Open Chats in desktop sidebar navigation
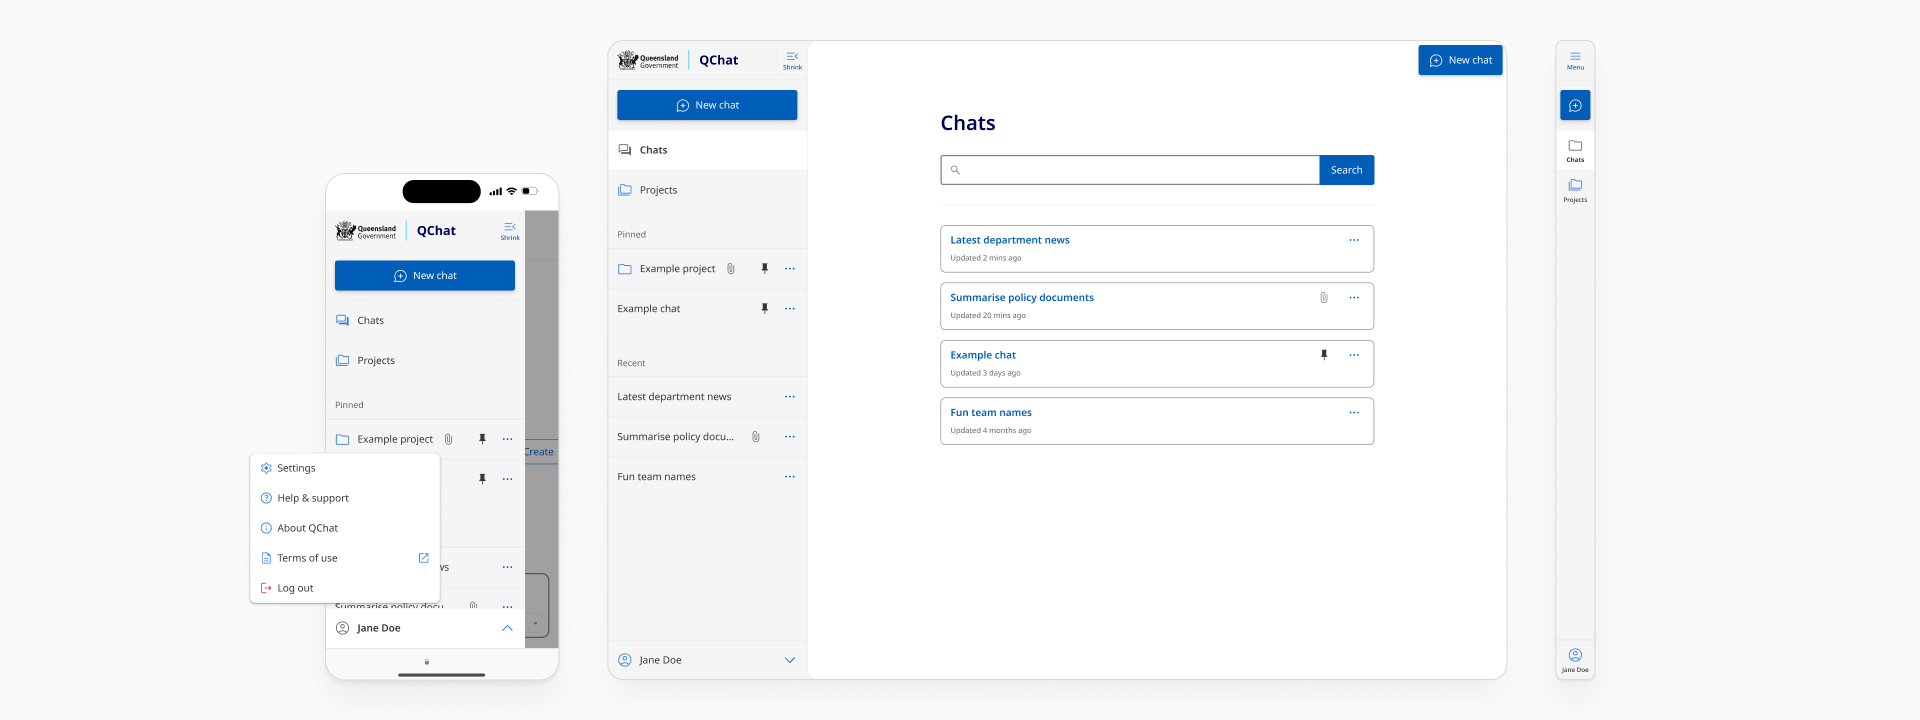Viewport: 1920px width, 720px height. click(x=707, y=150)
